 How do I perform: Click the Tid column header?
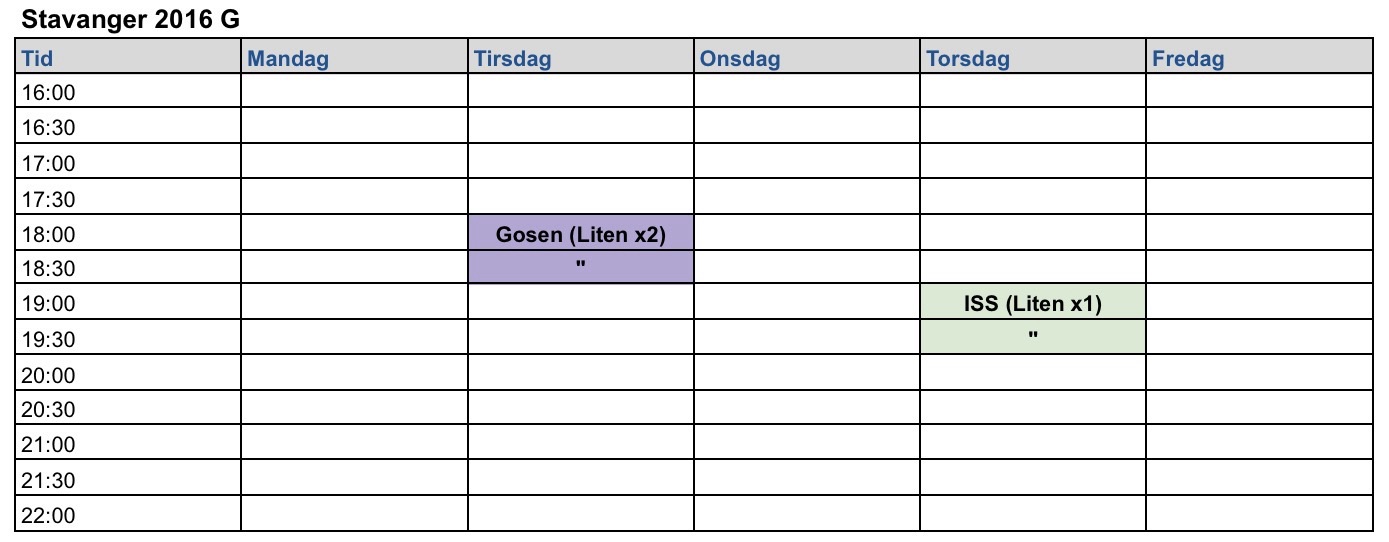128,58
